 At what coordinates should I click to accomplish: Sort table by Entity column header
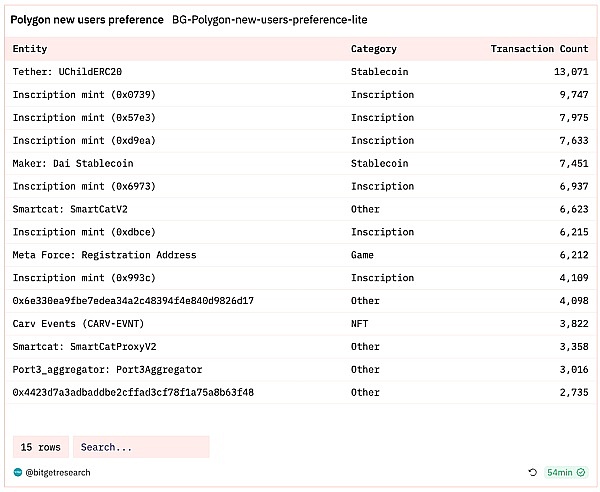click(30, 49)
